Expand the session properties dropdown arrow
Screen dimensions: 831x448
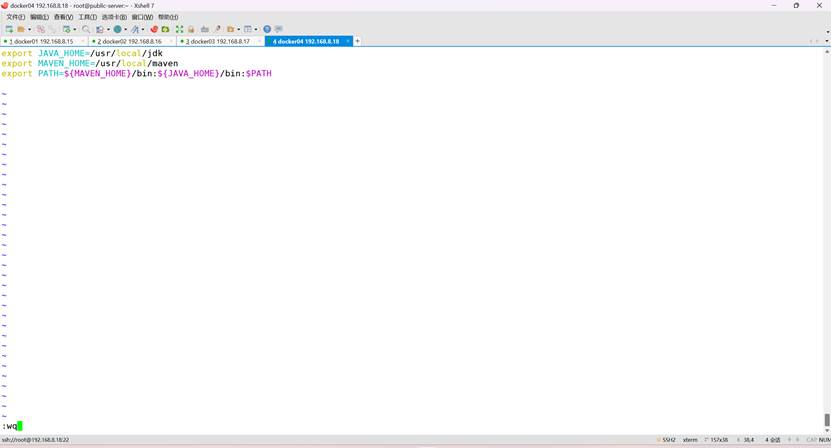tap(75, 29)
